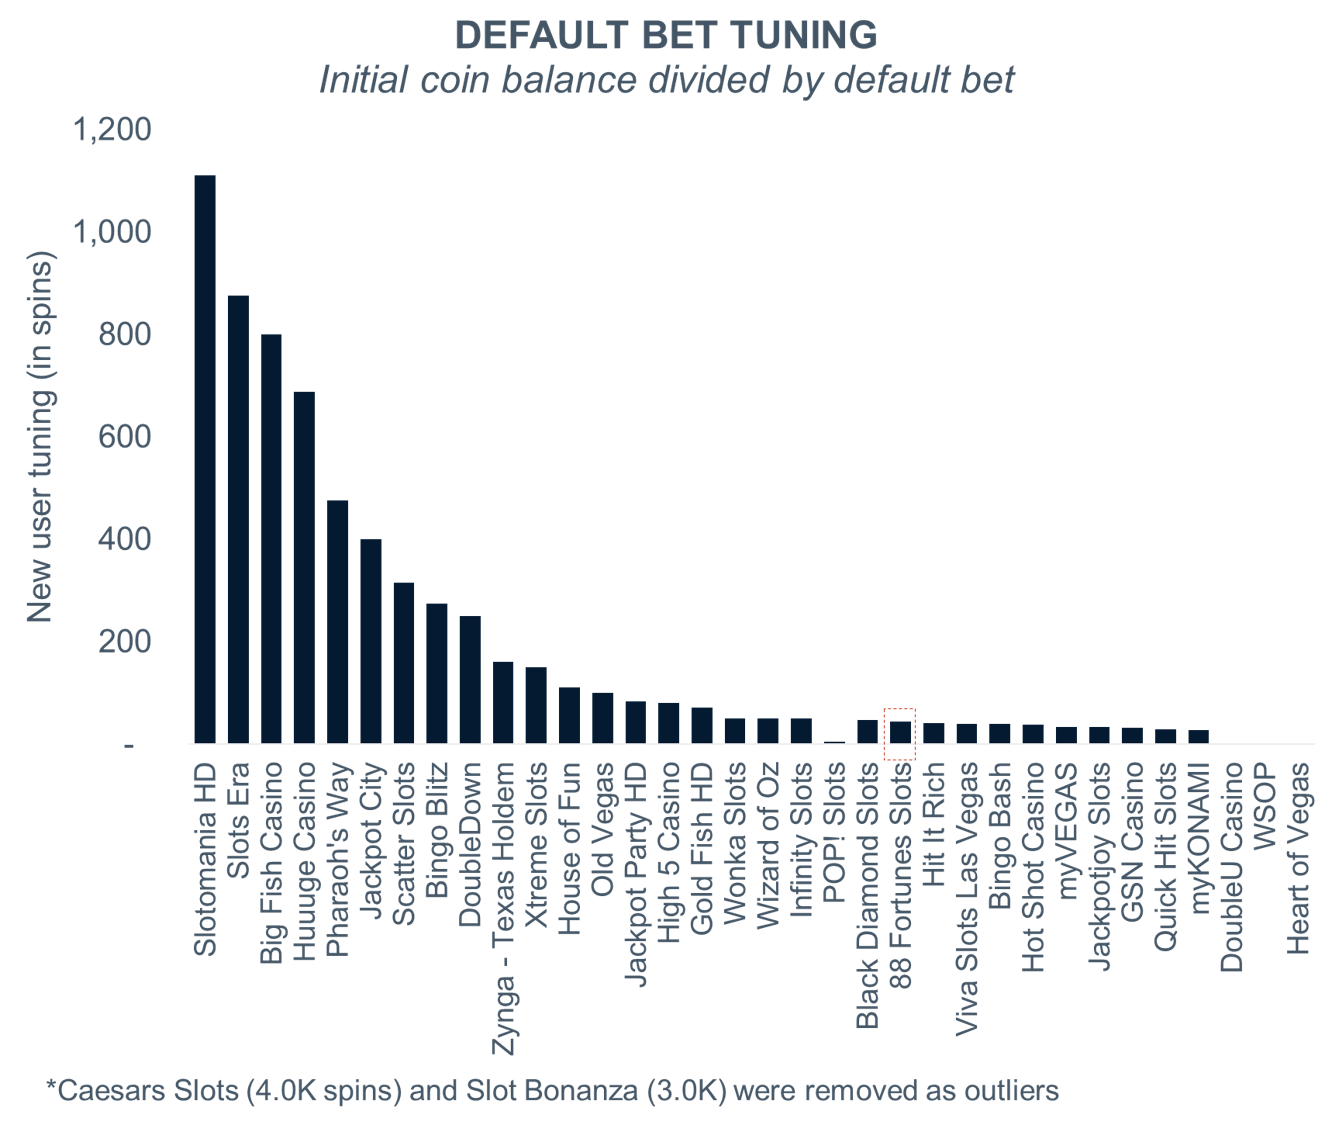This screenshot has width=1332, height=1125.
Task: Select the Bingo Blitz bar
Action: click(x=436, y=674)
